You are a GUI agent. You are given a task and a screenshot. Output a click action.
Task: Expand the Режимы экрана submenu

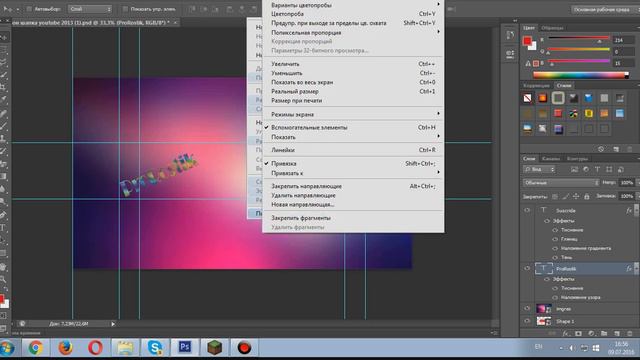353,114
